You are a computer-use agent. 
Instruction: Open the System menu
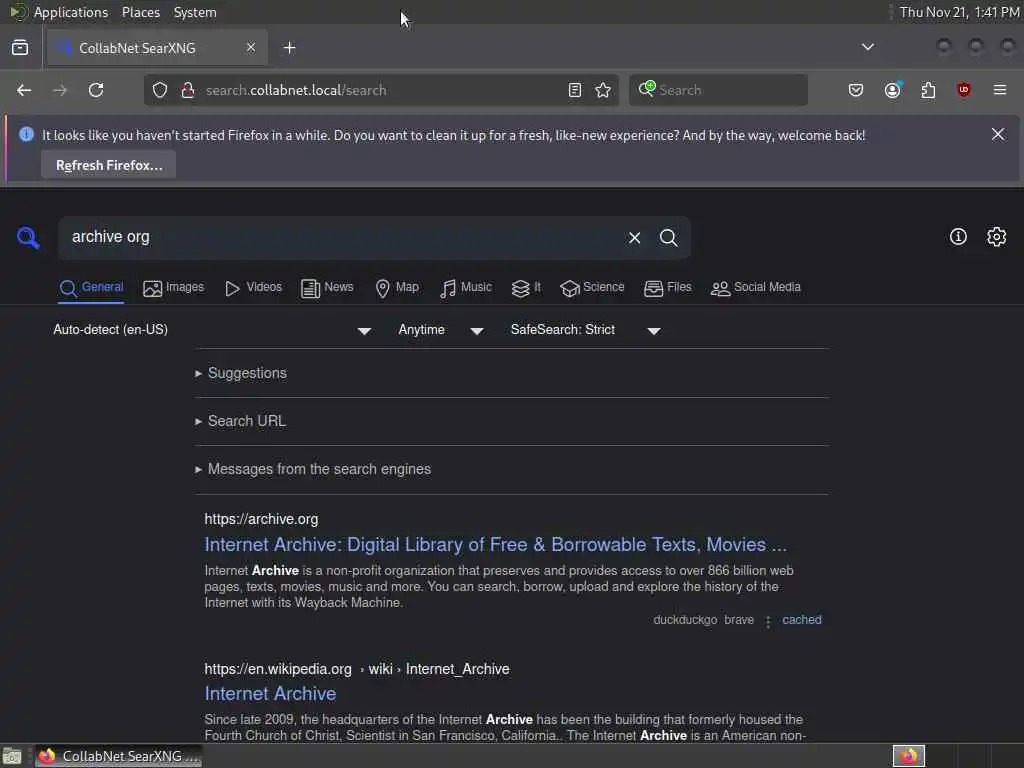(195, 12)
